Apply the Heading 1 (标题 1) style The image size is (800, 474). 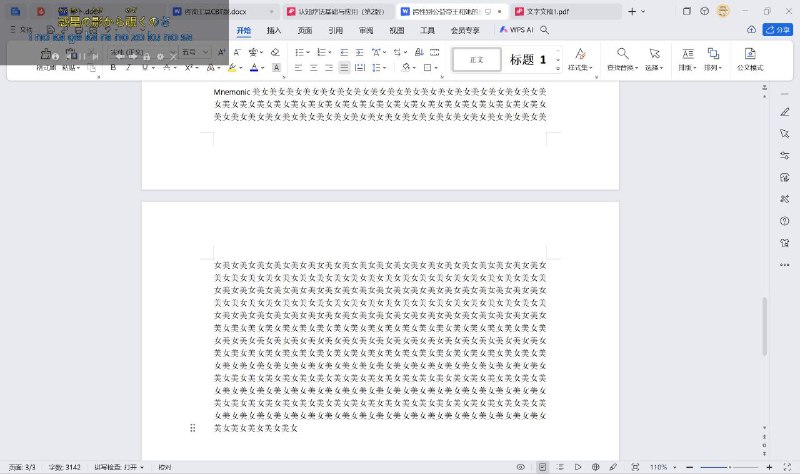(x=528, y=60)
